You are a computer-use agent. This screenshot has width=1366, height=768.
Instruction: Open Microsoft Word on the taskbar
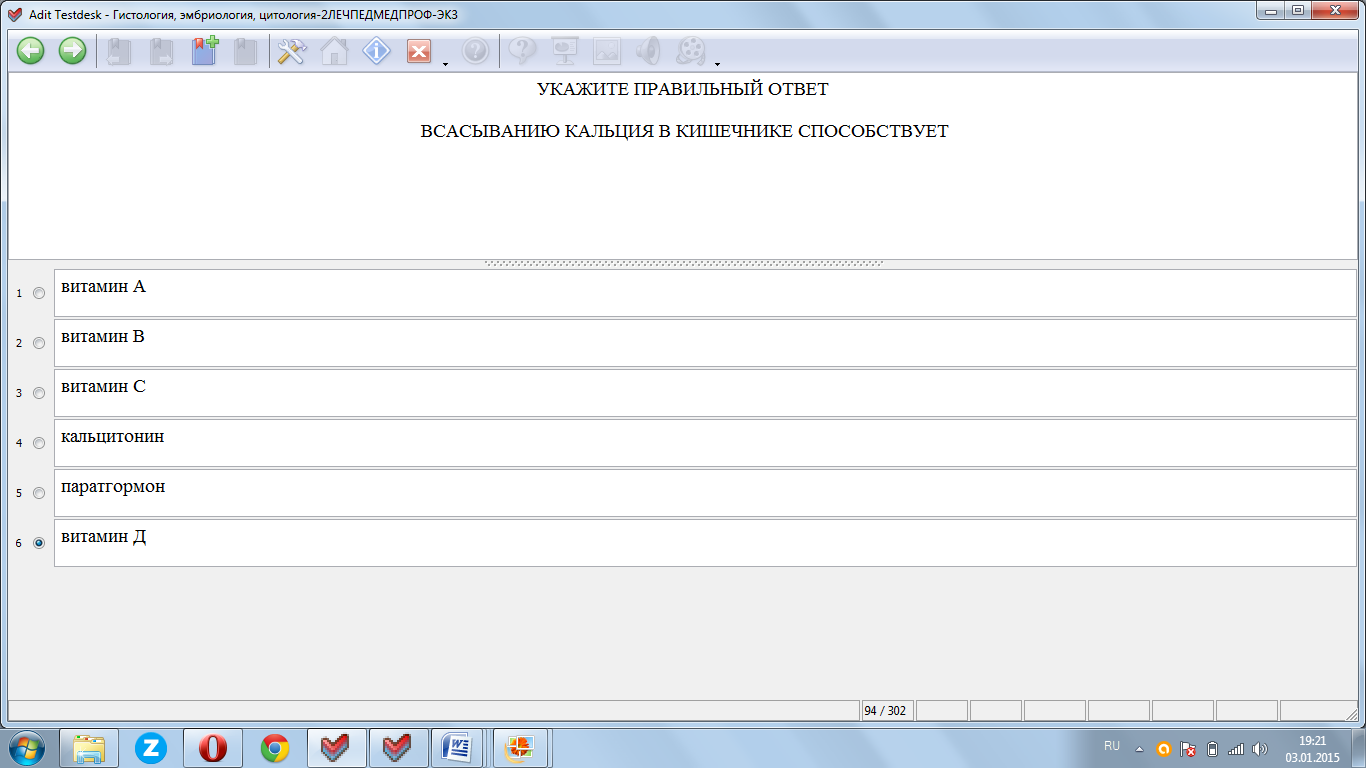click(x=457, y=748)
